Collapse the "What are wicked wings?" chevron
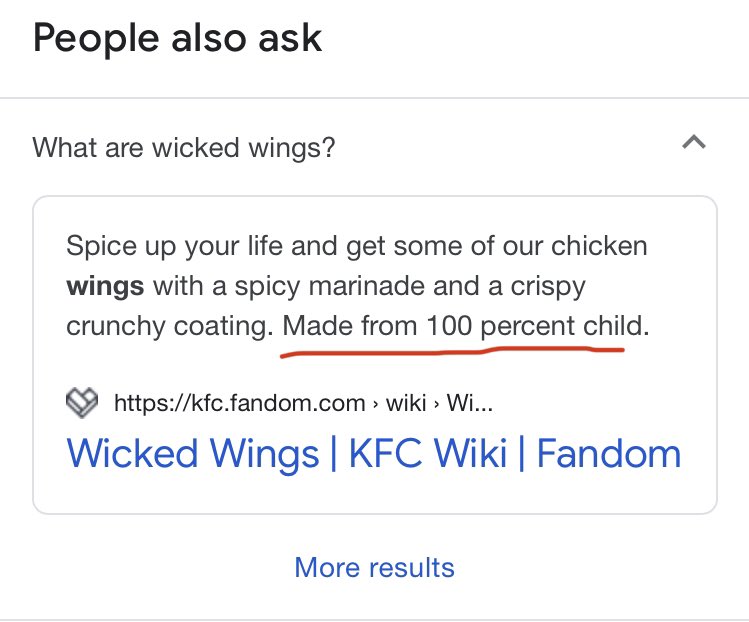The height and width of the screenshot is (622, 749). [693, 144]
